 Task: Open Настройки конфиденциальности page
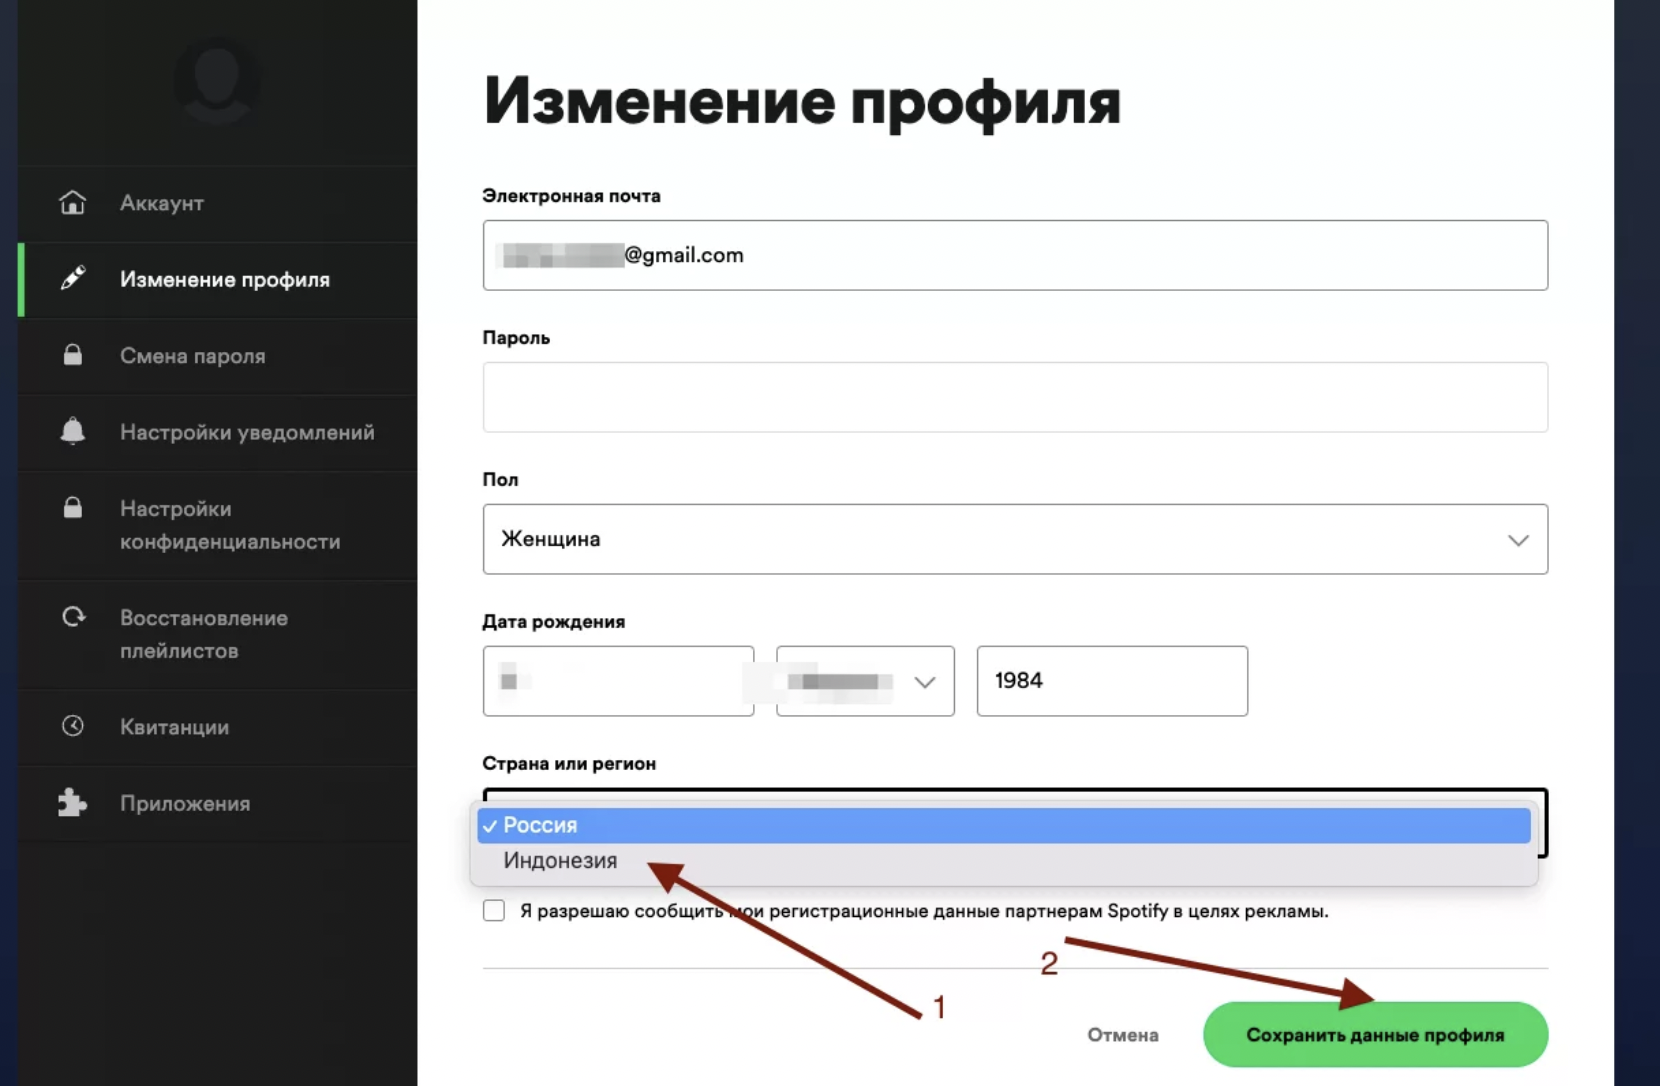pos(217,525)
